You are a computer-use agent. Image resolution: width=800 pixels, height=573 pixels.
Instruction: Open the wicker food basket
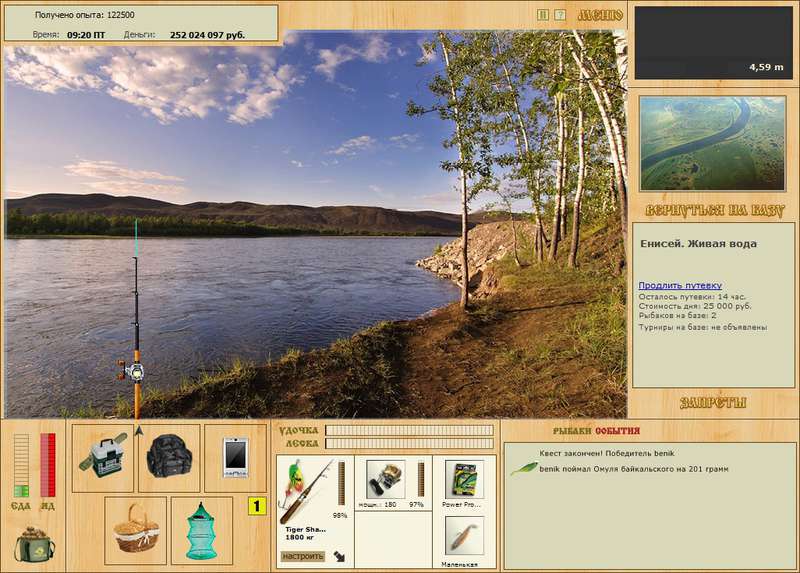click(136, 531)
